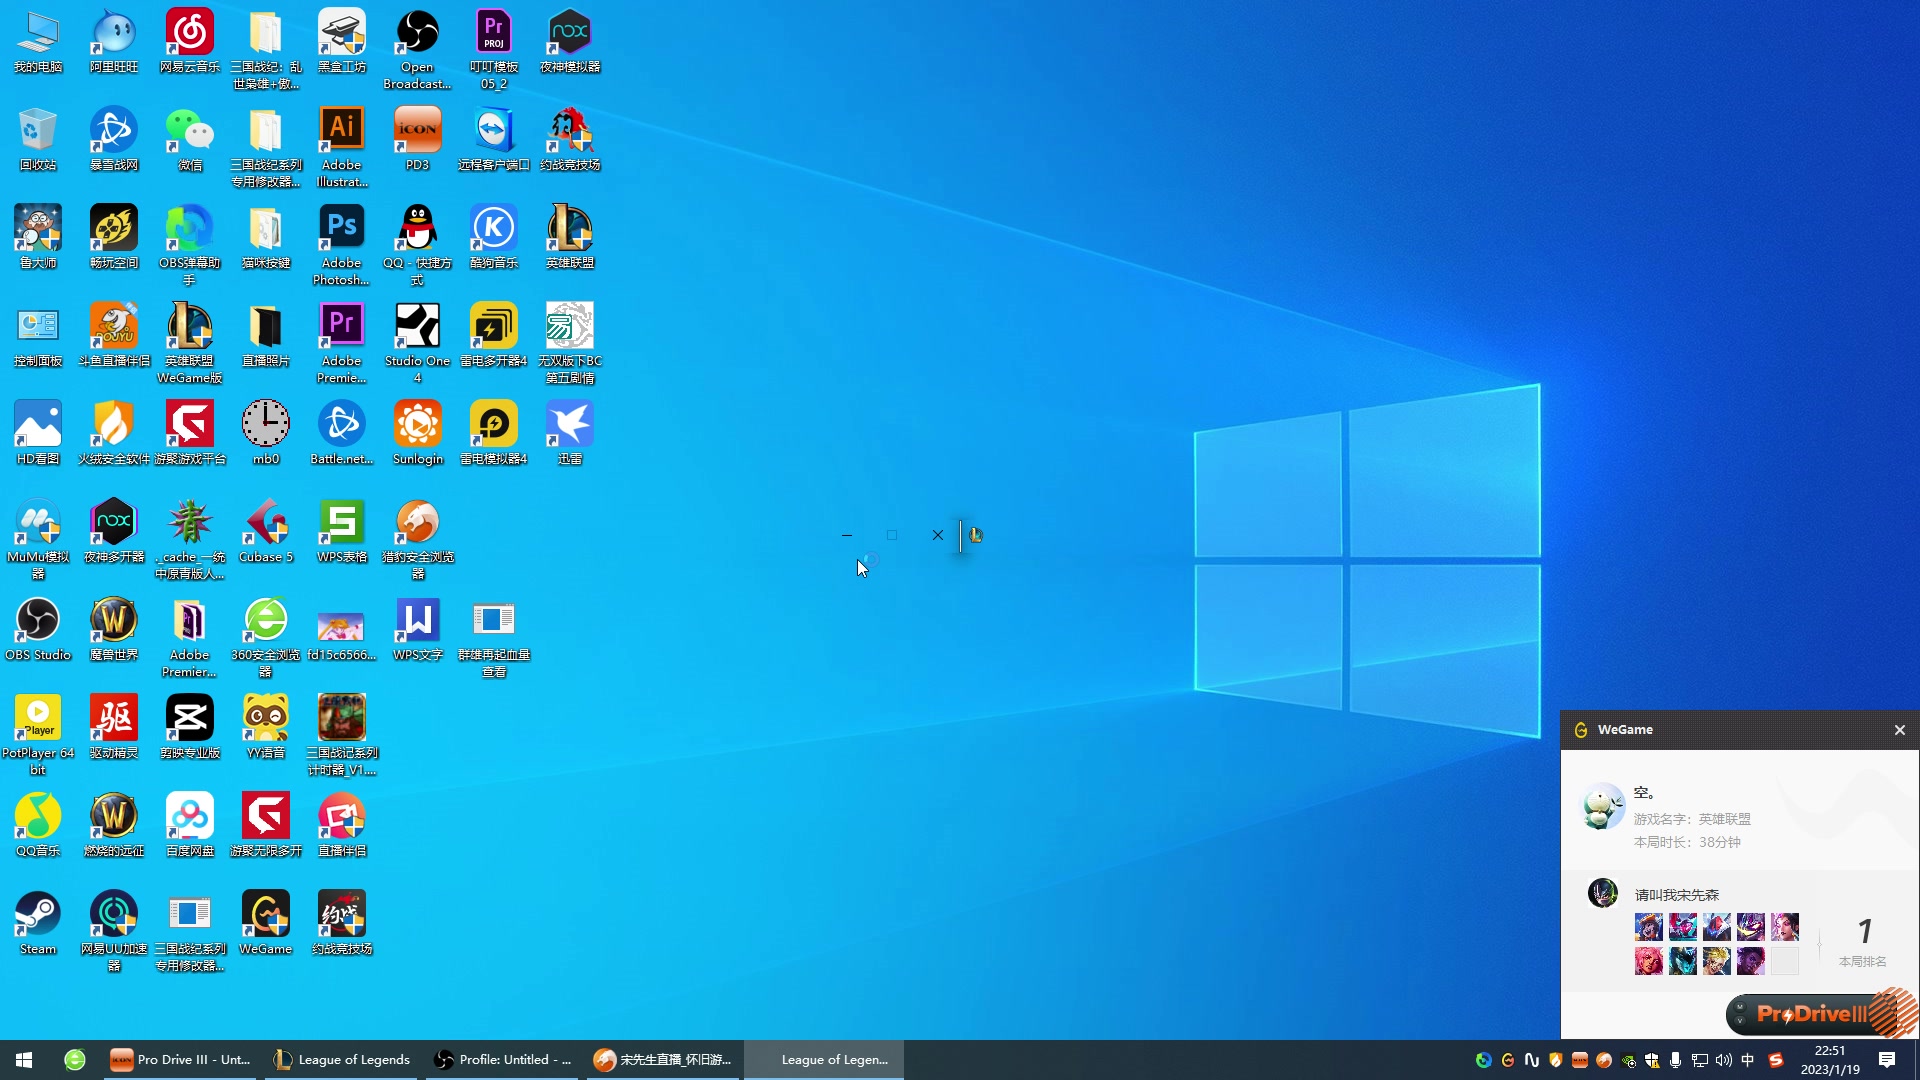Viewport: 1920px width, 1080px height.
Task: Open the 直播照片 folder icon
Action: click(x=265, y=326)
